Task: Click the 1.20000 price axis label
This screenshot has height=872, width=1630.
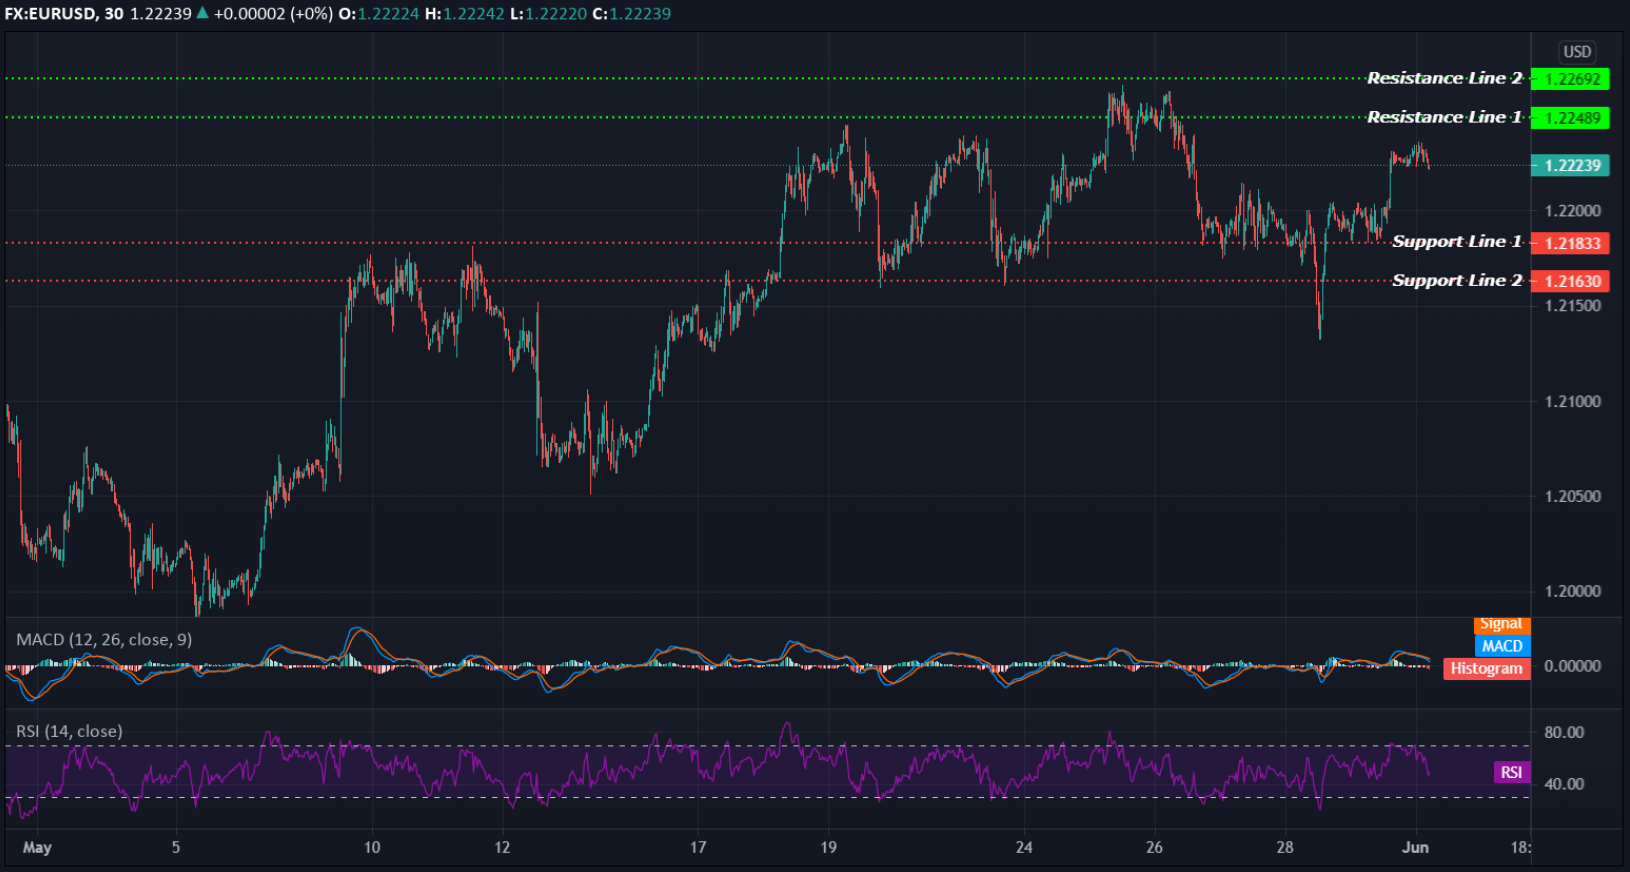Action: click(1573, 592)
